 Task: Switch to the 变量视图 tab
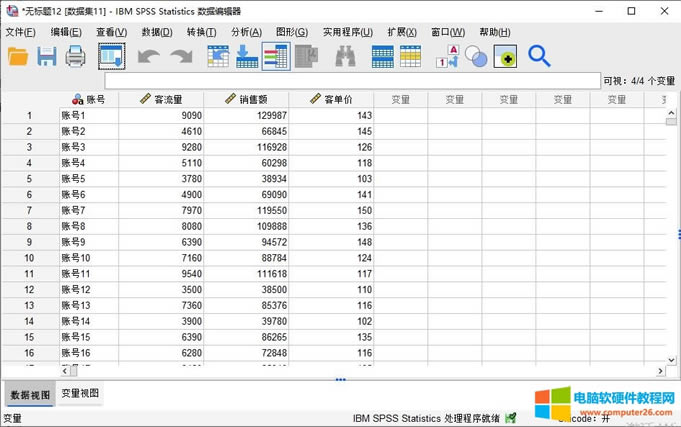[80, 394]
